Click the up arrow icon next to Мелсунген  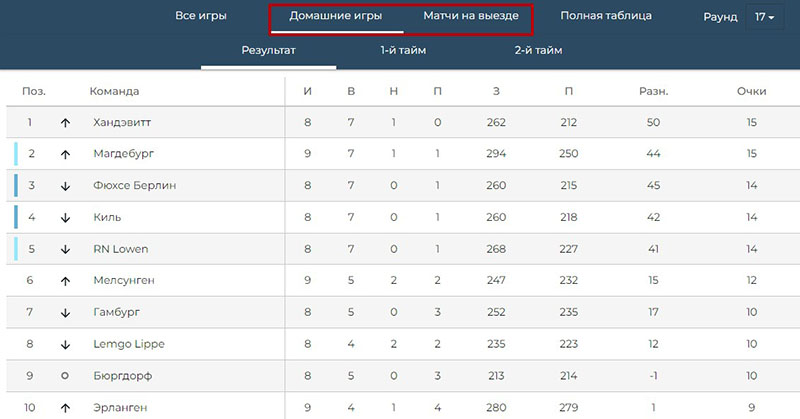tap(65, 282)
